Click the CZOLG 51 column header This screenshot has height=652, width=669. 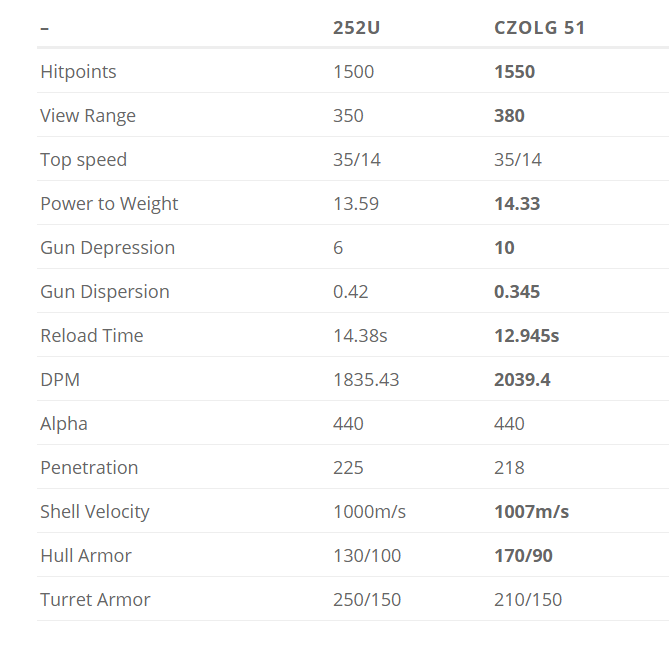click(x=539, y=28)
